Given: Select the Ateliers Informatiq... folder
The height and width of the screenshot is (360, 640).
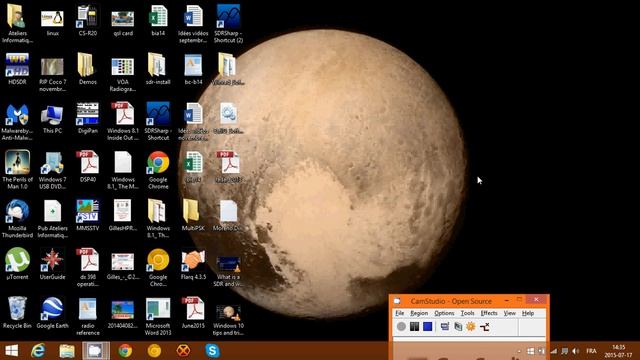Looking at the screenshot, I should point(17,24).
